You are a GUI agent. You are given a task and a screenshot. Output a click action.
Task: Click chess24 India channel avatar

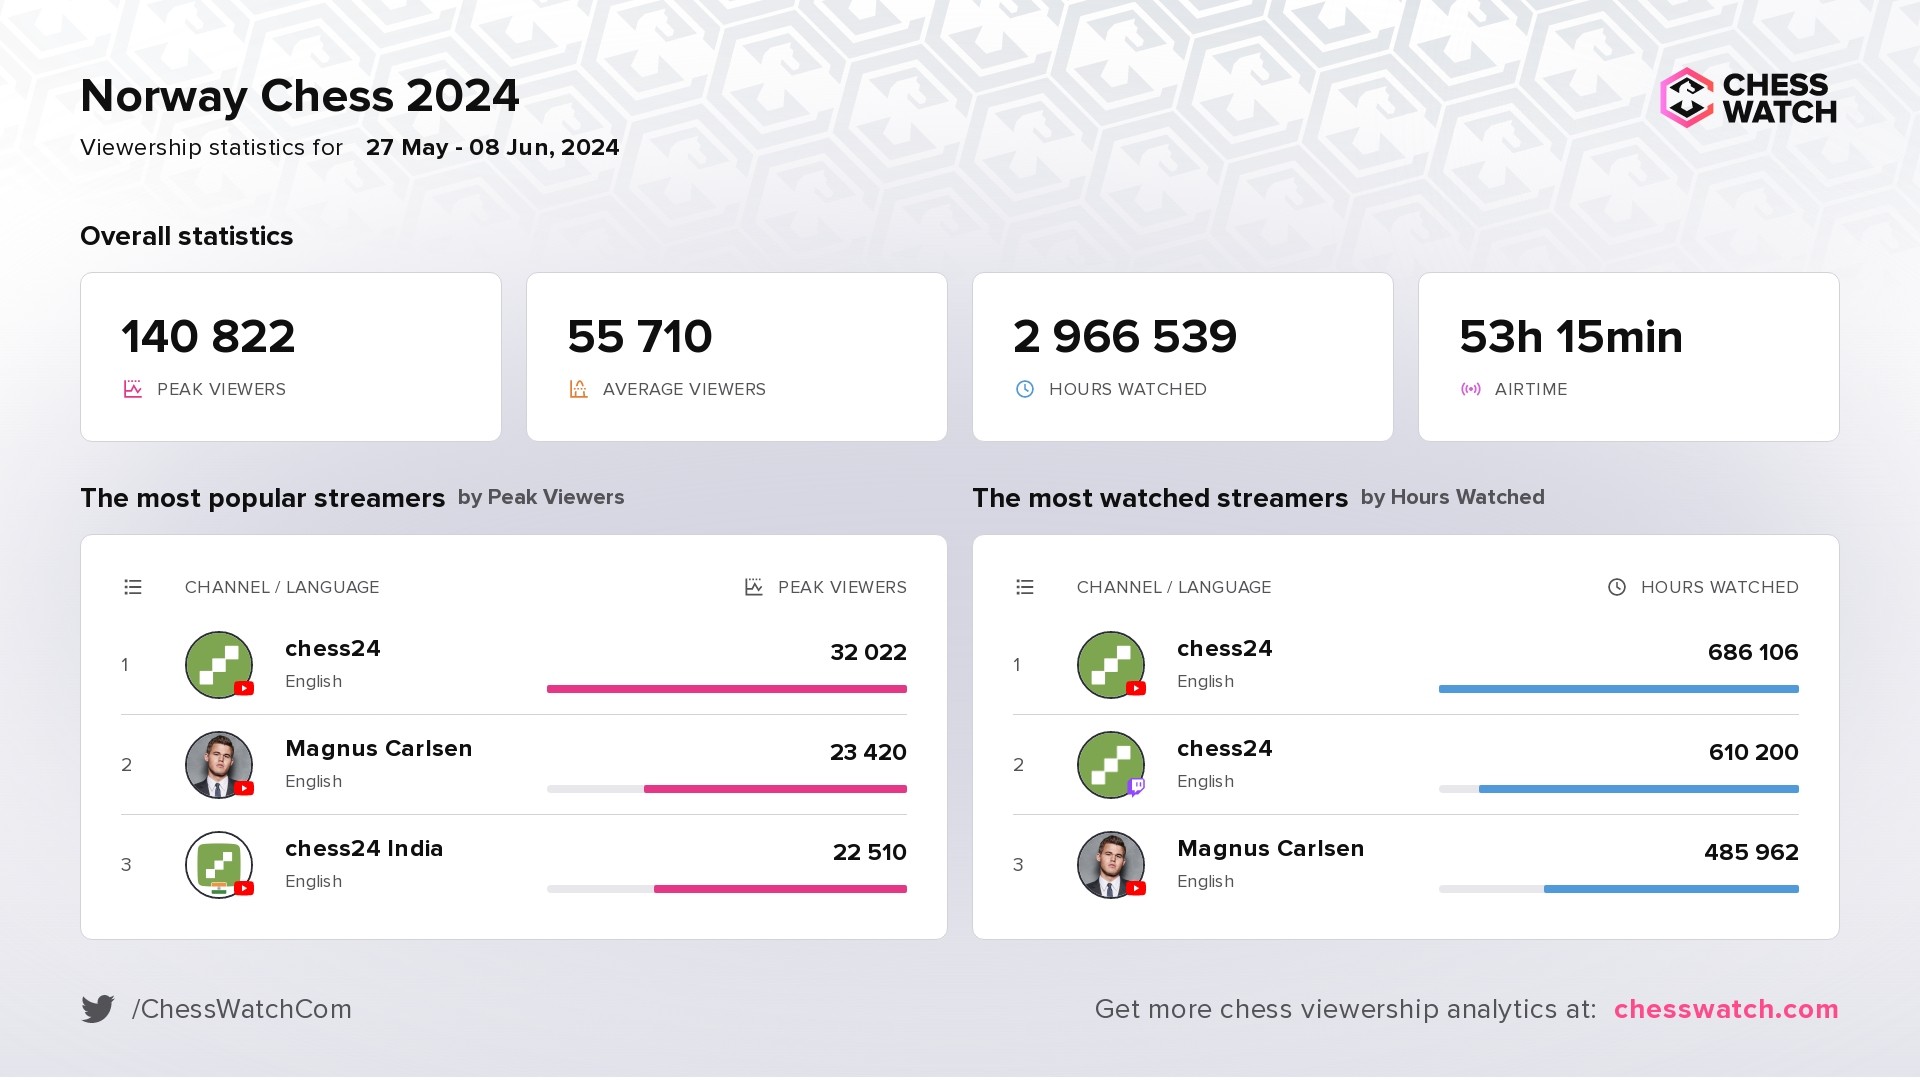point(218,864)
